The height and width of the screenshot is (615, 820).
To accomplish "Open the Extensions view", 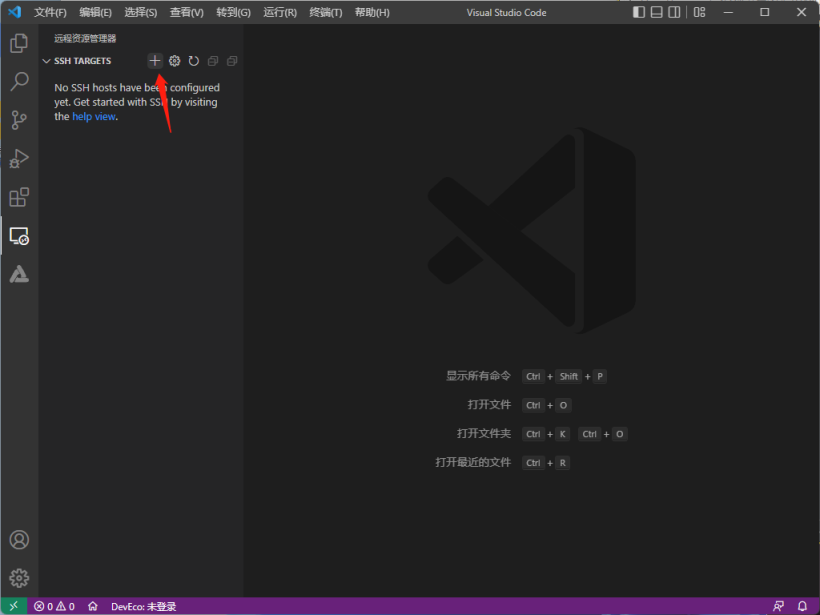I will 19,197.
